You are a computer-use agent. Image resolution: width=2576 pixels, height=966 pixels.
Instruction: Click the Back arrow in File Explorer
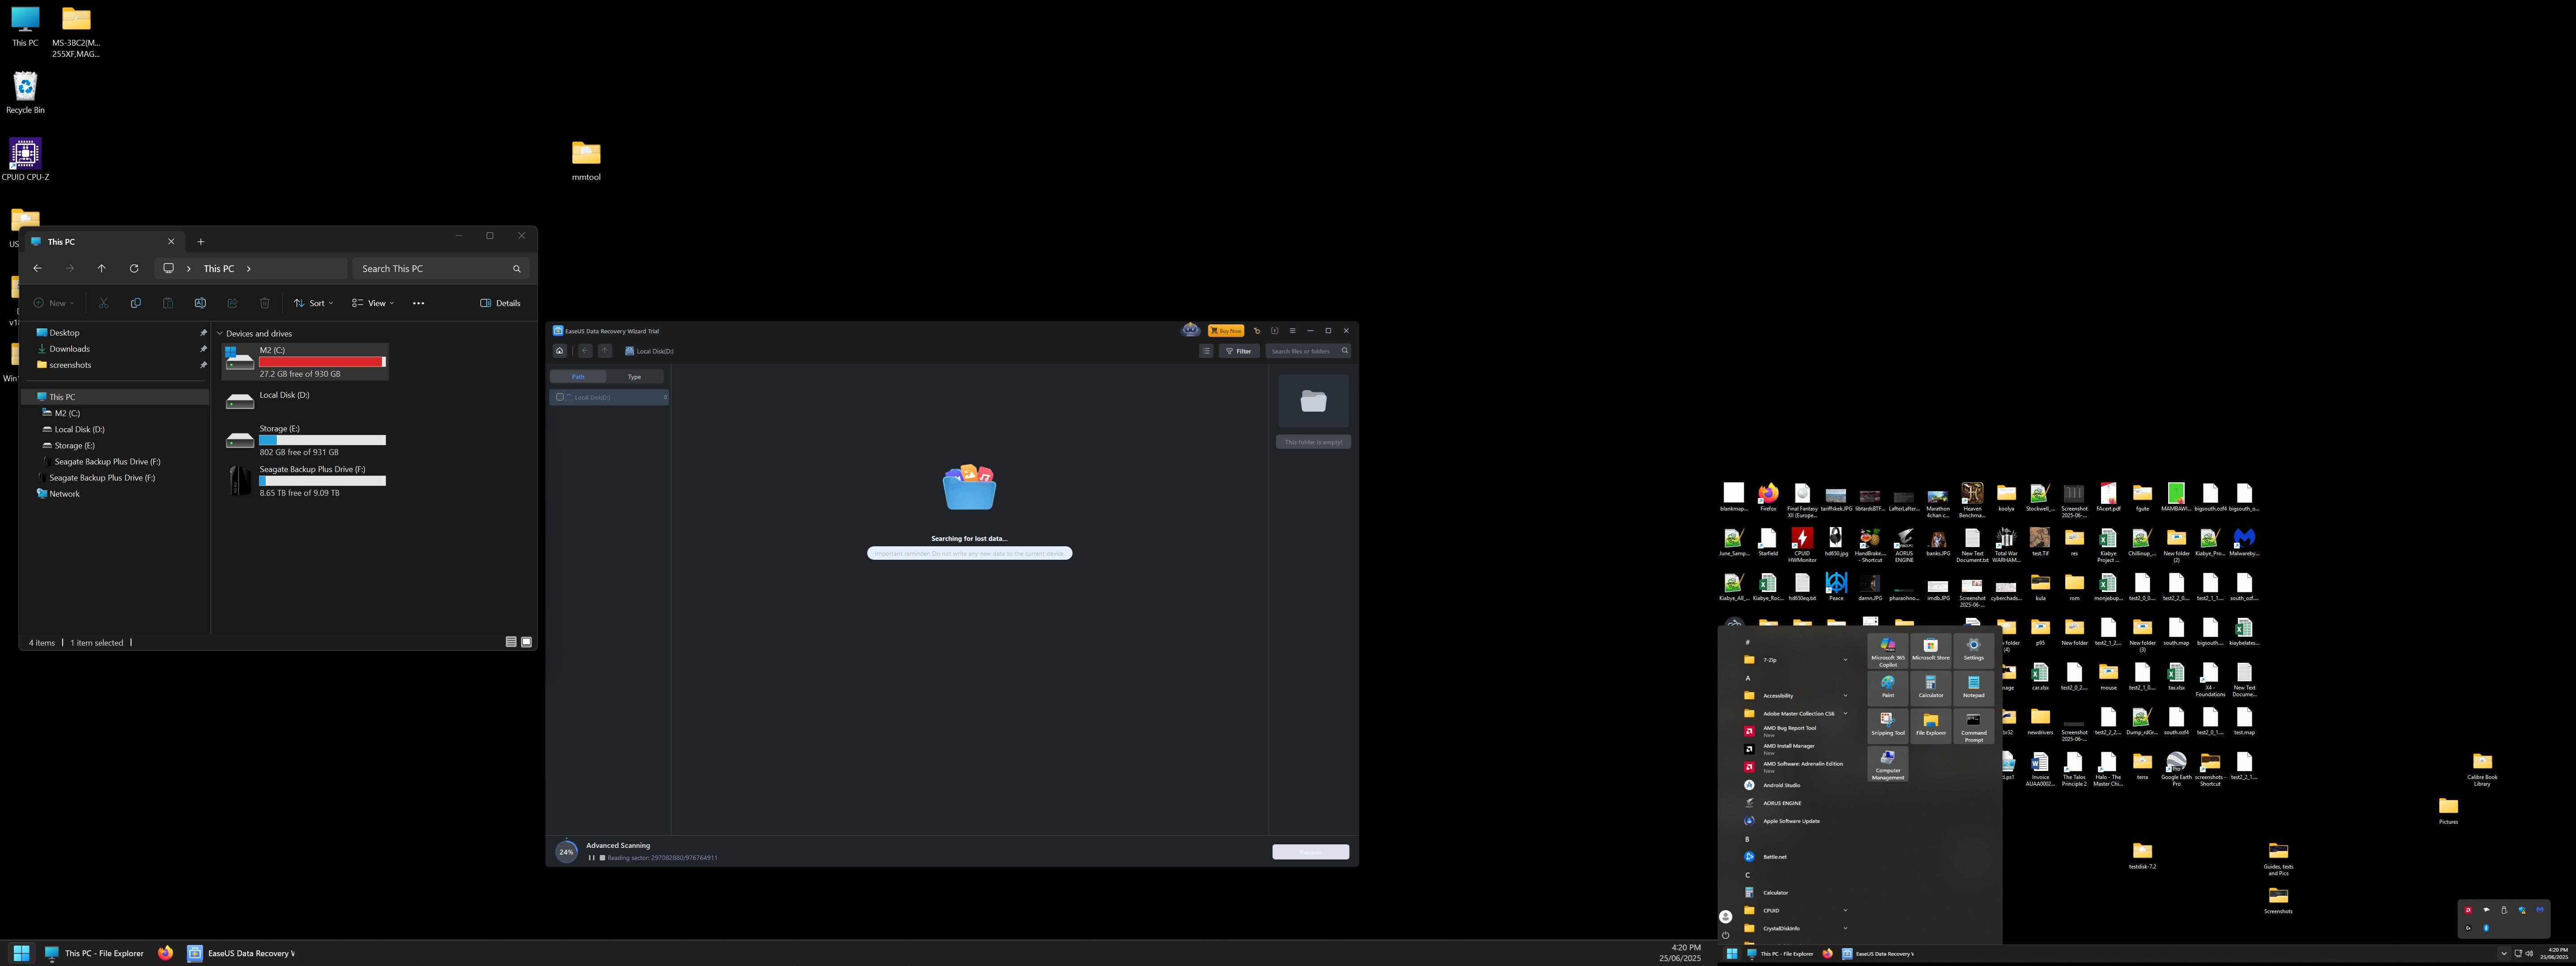(37, 268)
